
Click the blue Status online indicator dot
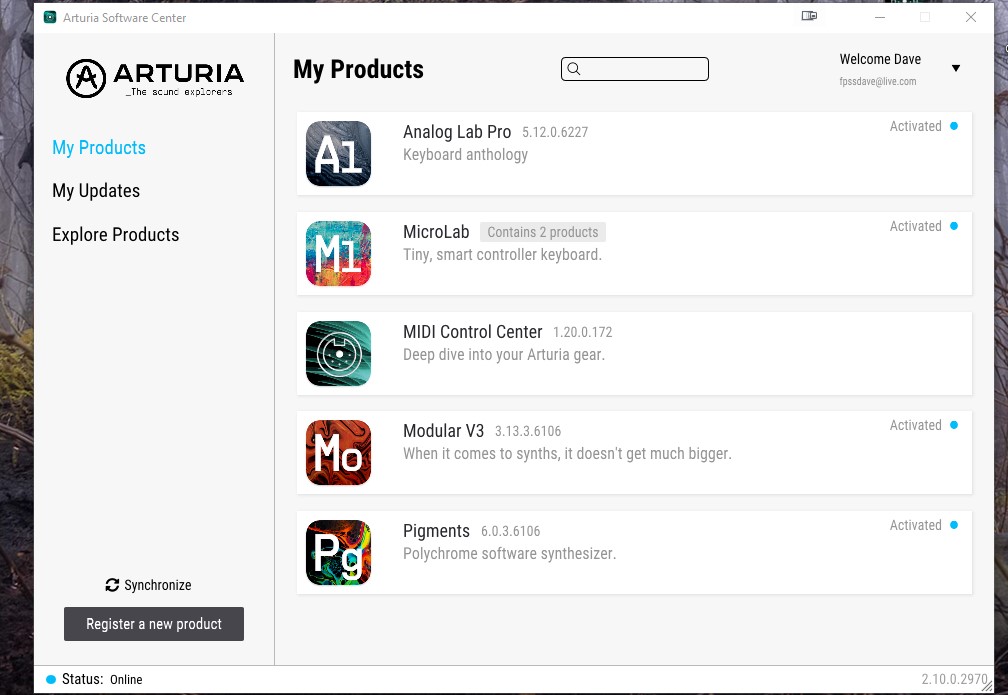point(51,680)
